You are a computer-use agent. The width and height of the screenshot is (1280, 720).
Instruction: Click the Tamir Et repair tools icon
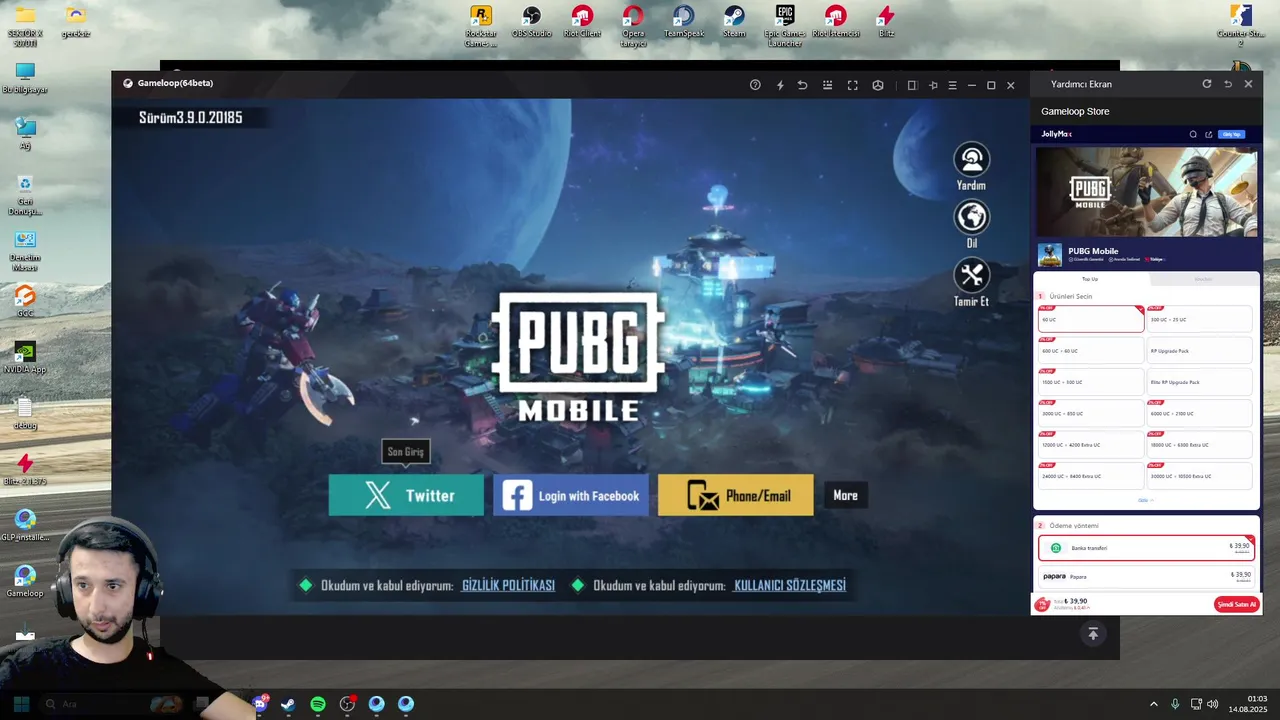971,275
